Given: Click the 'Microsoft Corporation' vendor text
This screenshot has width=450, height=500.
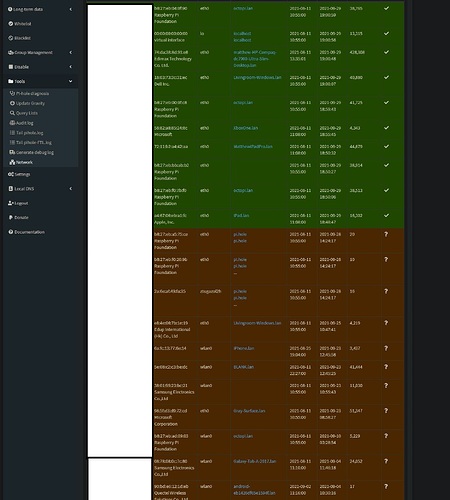Looking at the screenshot, I should tap(166, 421).
